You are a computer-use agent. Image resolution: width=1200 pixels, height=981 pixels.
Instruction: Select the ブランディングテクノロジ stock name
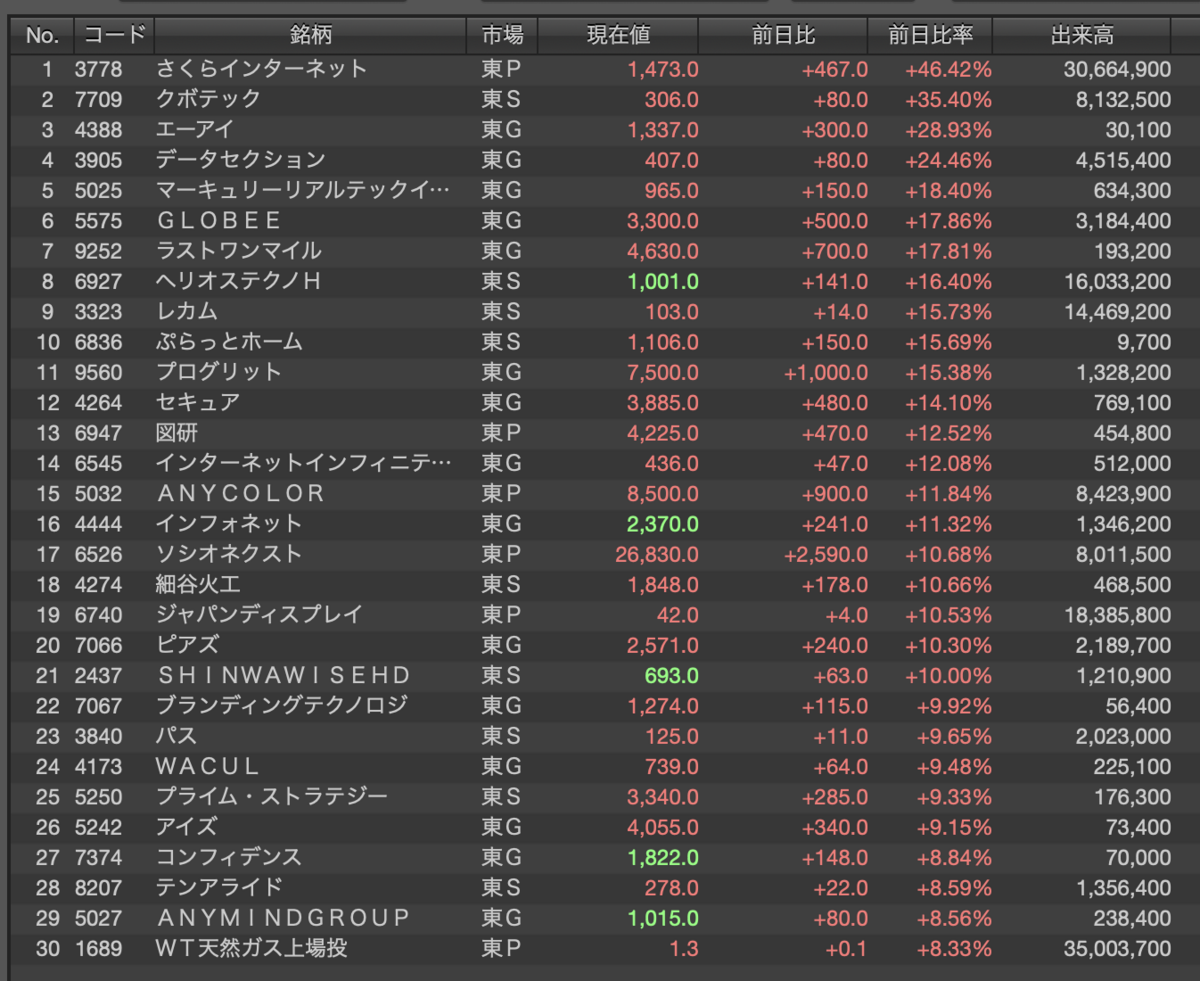click(x=282, y=705)
